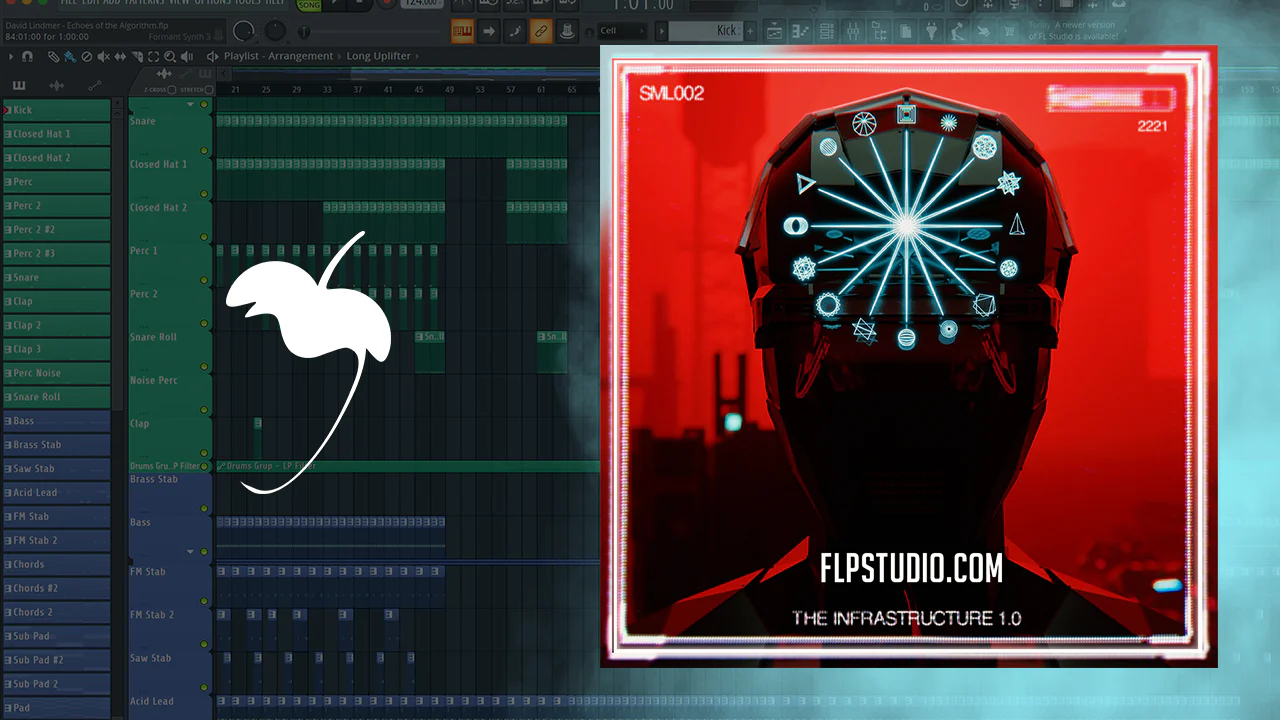Viewport: 1280px width, 720px height.
Task: Toggle the orange link button in the top toolbar
Action: click(x=540, y=31)
